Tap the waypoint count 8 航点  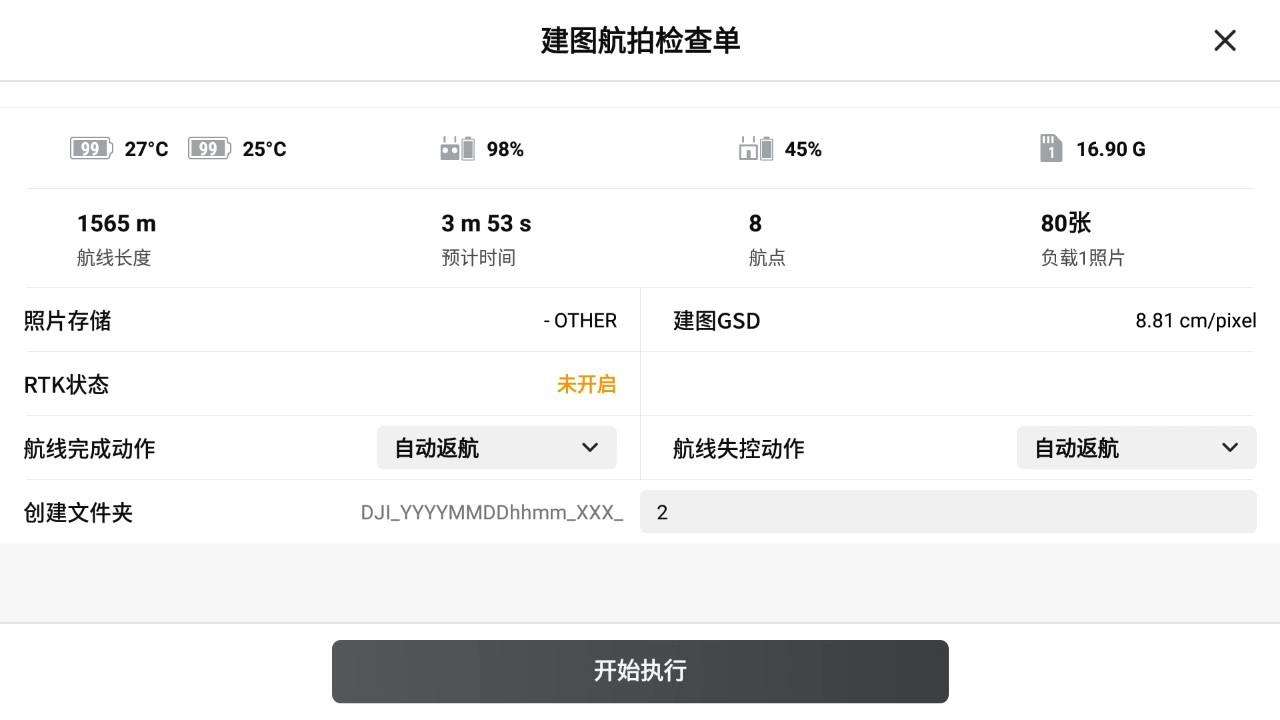click(767, 239)
